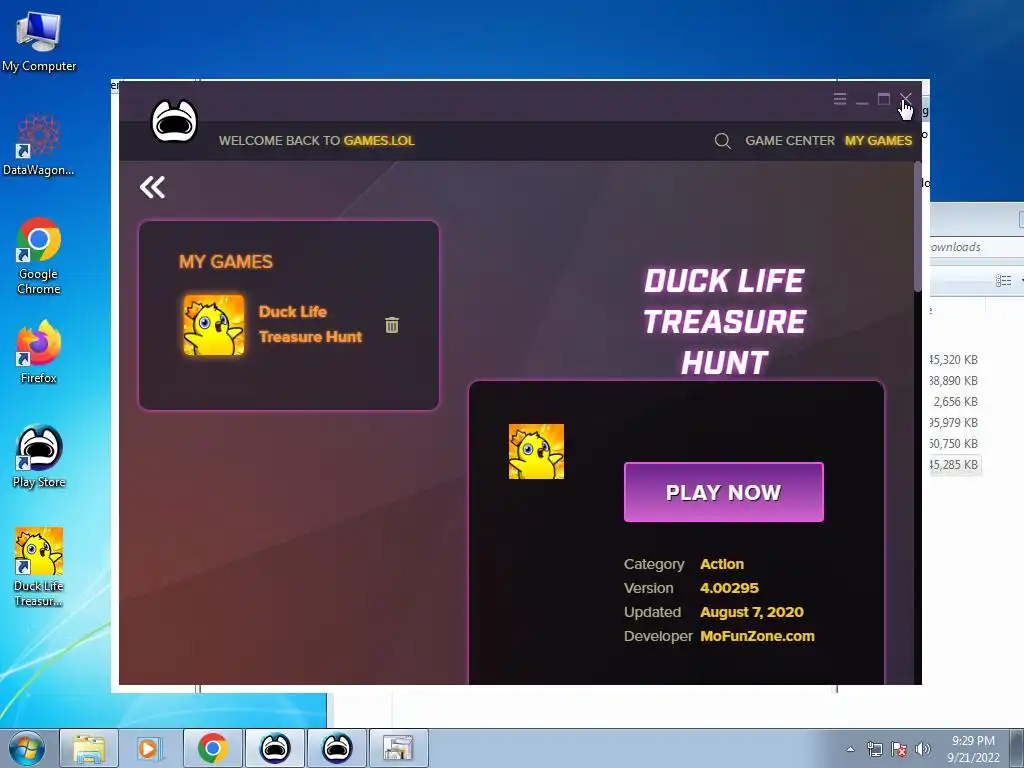
Task: Switch to the GAME CENTER tab
Action: pyautogui.click(x=790, y=140)
